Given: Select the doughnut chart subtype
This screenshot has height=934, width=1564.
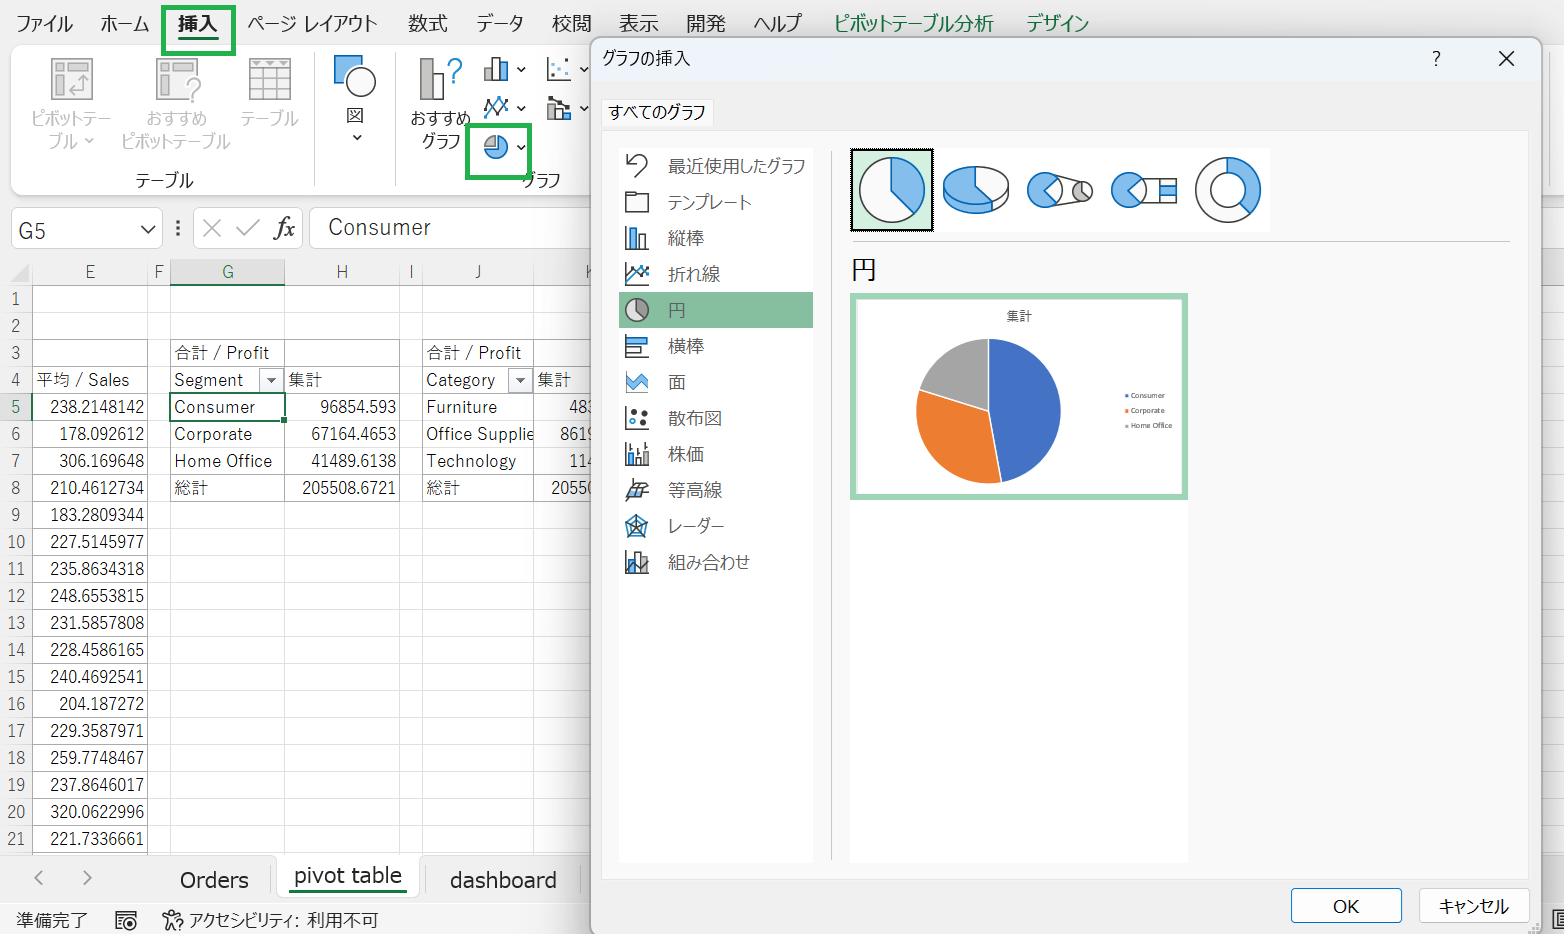Looking at the screenshot, I should click(x=1228, y=190).
